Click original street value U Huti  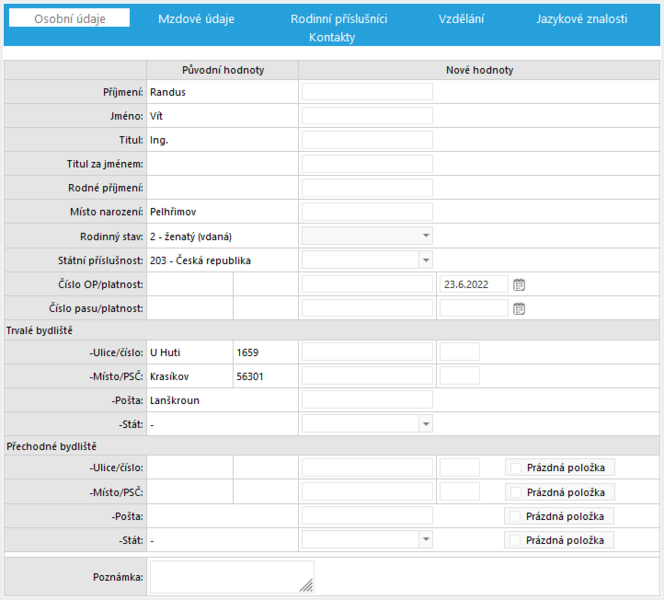click(x=165, y=352)
